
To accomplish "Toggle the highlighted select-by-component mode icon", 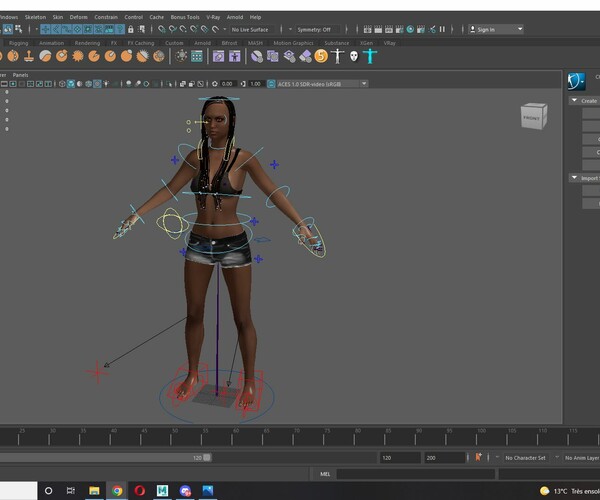I will click(8, 29).
